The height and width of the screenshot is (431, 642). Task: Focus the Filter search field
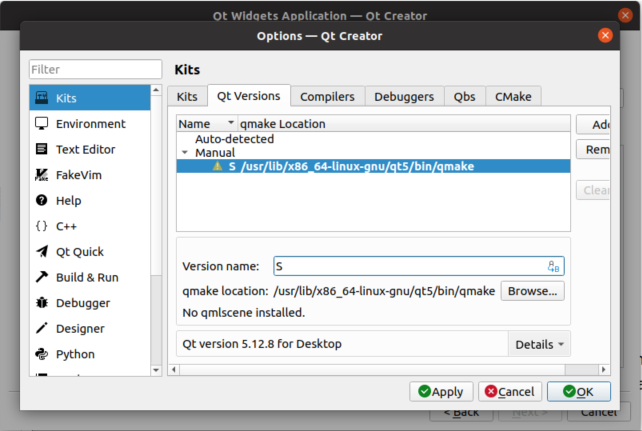point(95,69)
